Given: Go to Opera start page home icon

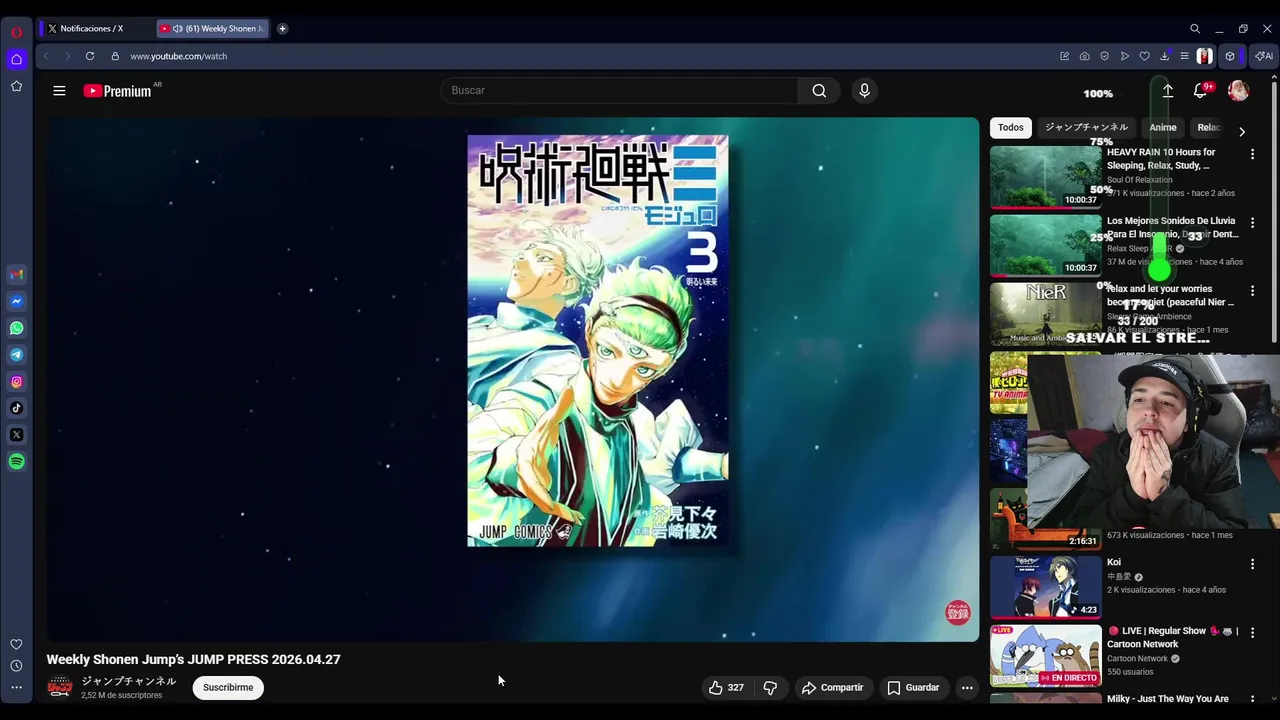Looking at the screenshot, I should coord(17,59).
